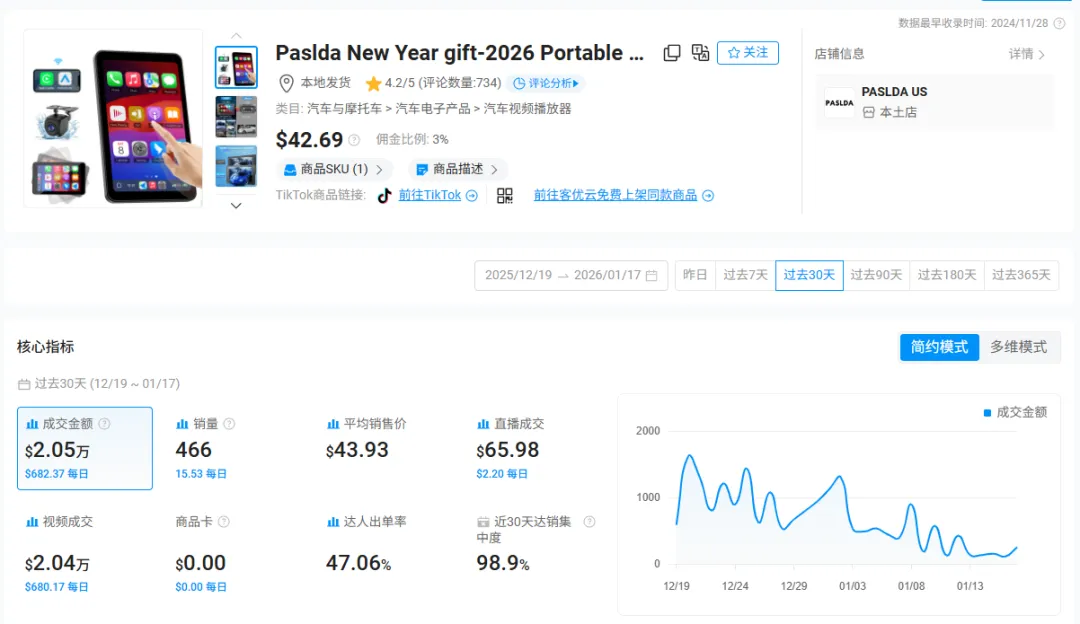The width and height of the screenshot is (1080, 624).
Task: Switch to the 过去90天 tab
Action: (x=876, y=274)
